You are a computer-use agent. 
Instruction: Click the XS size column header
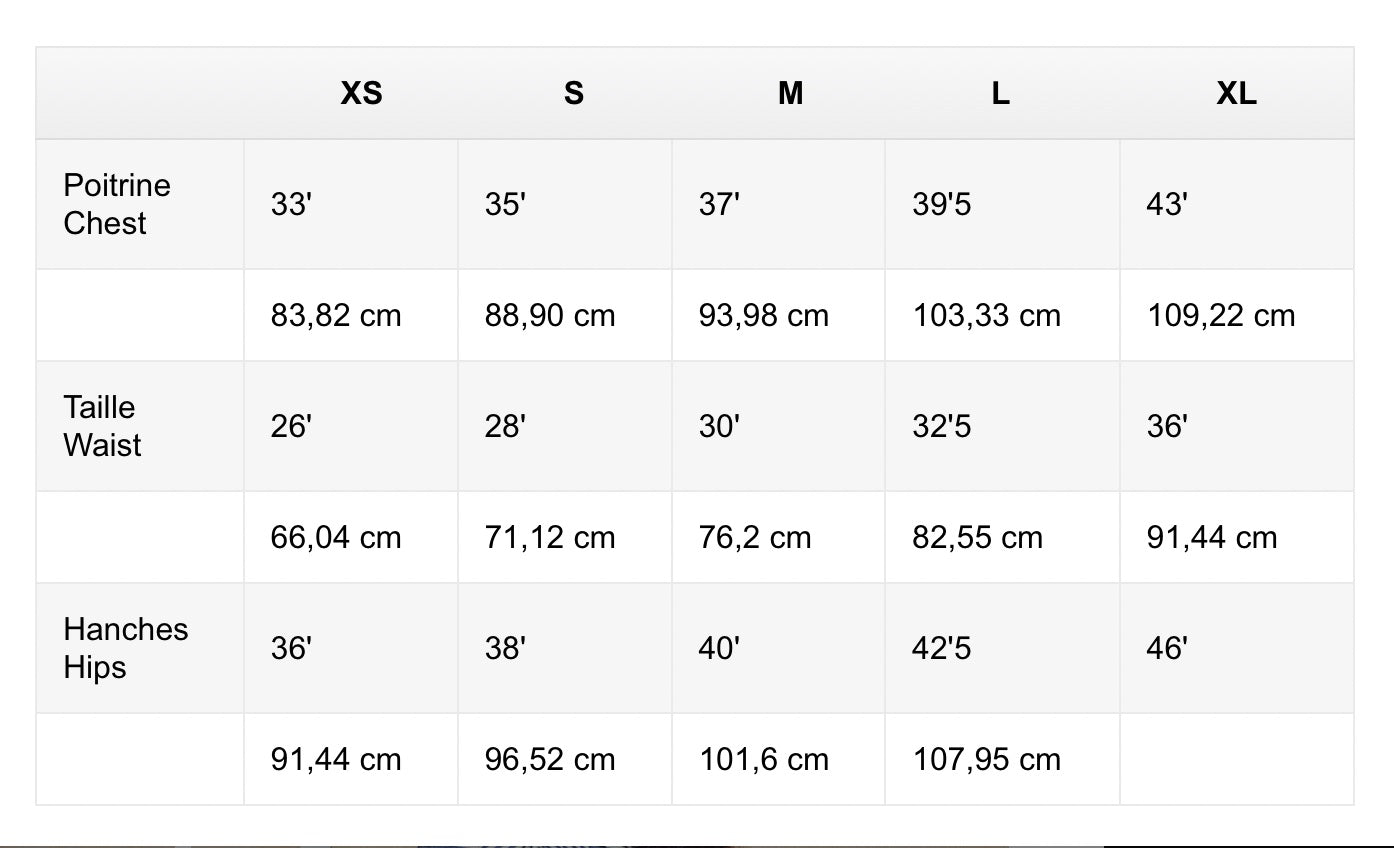[361, 94]
